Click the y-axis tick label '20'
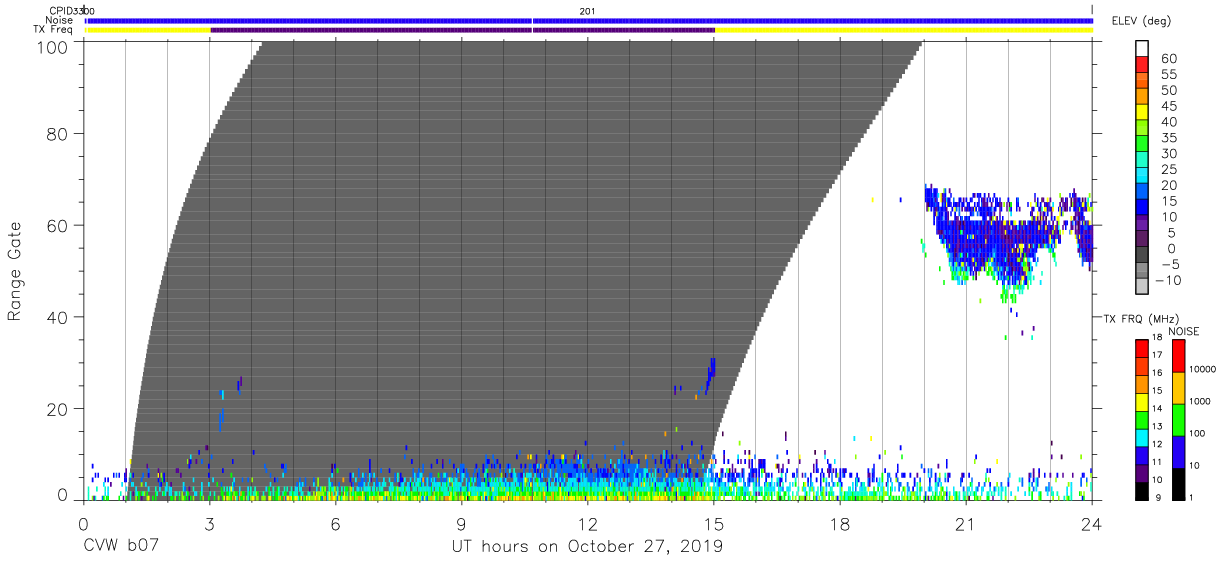 click(x=60, y=409)
